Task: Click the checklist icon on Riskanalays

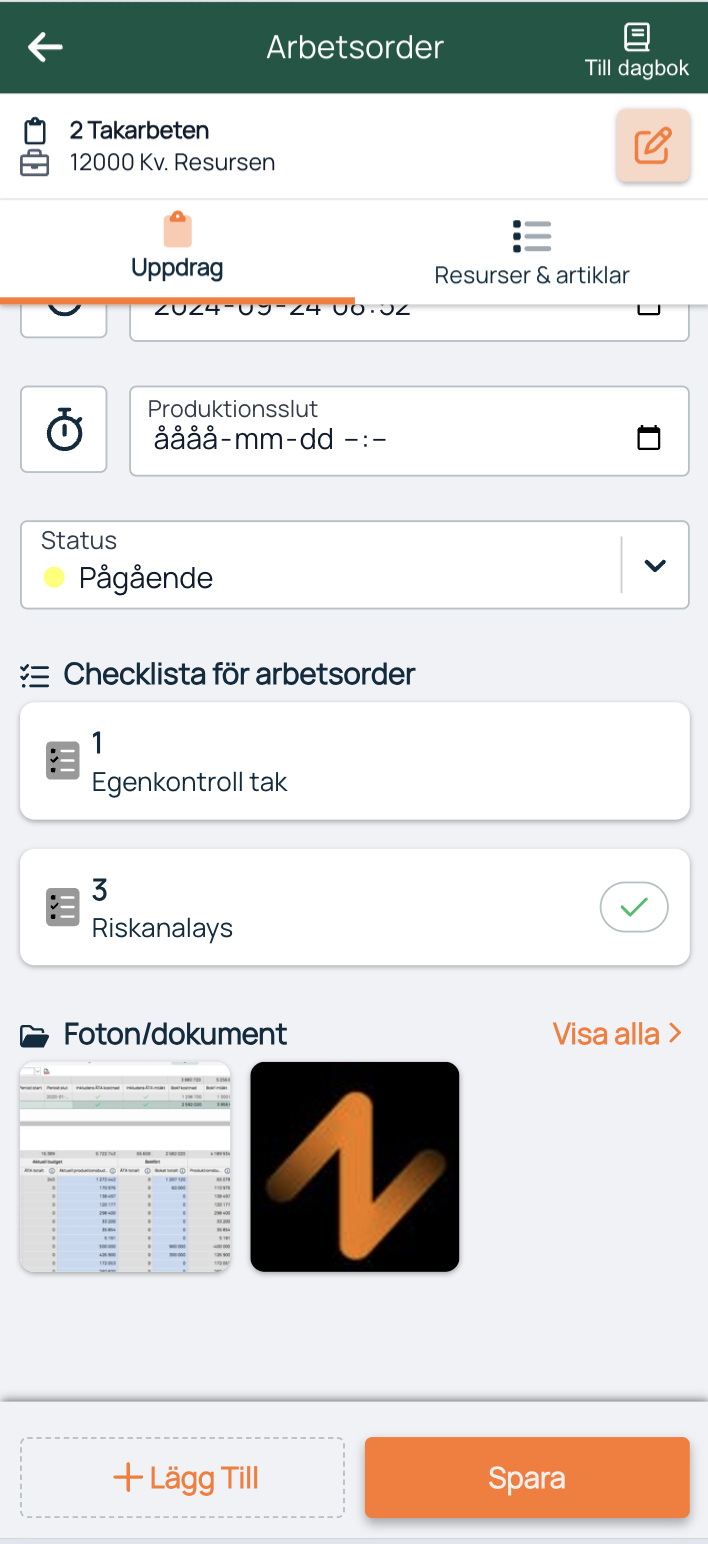Action: point(63,907)
